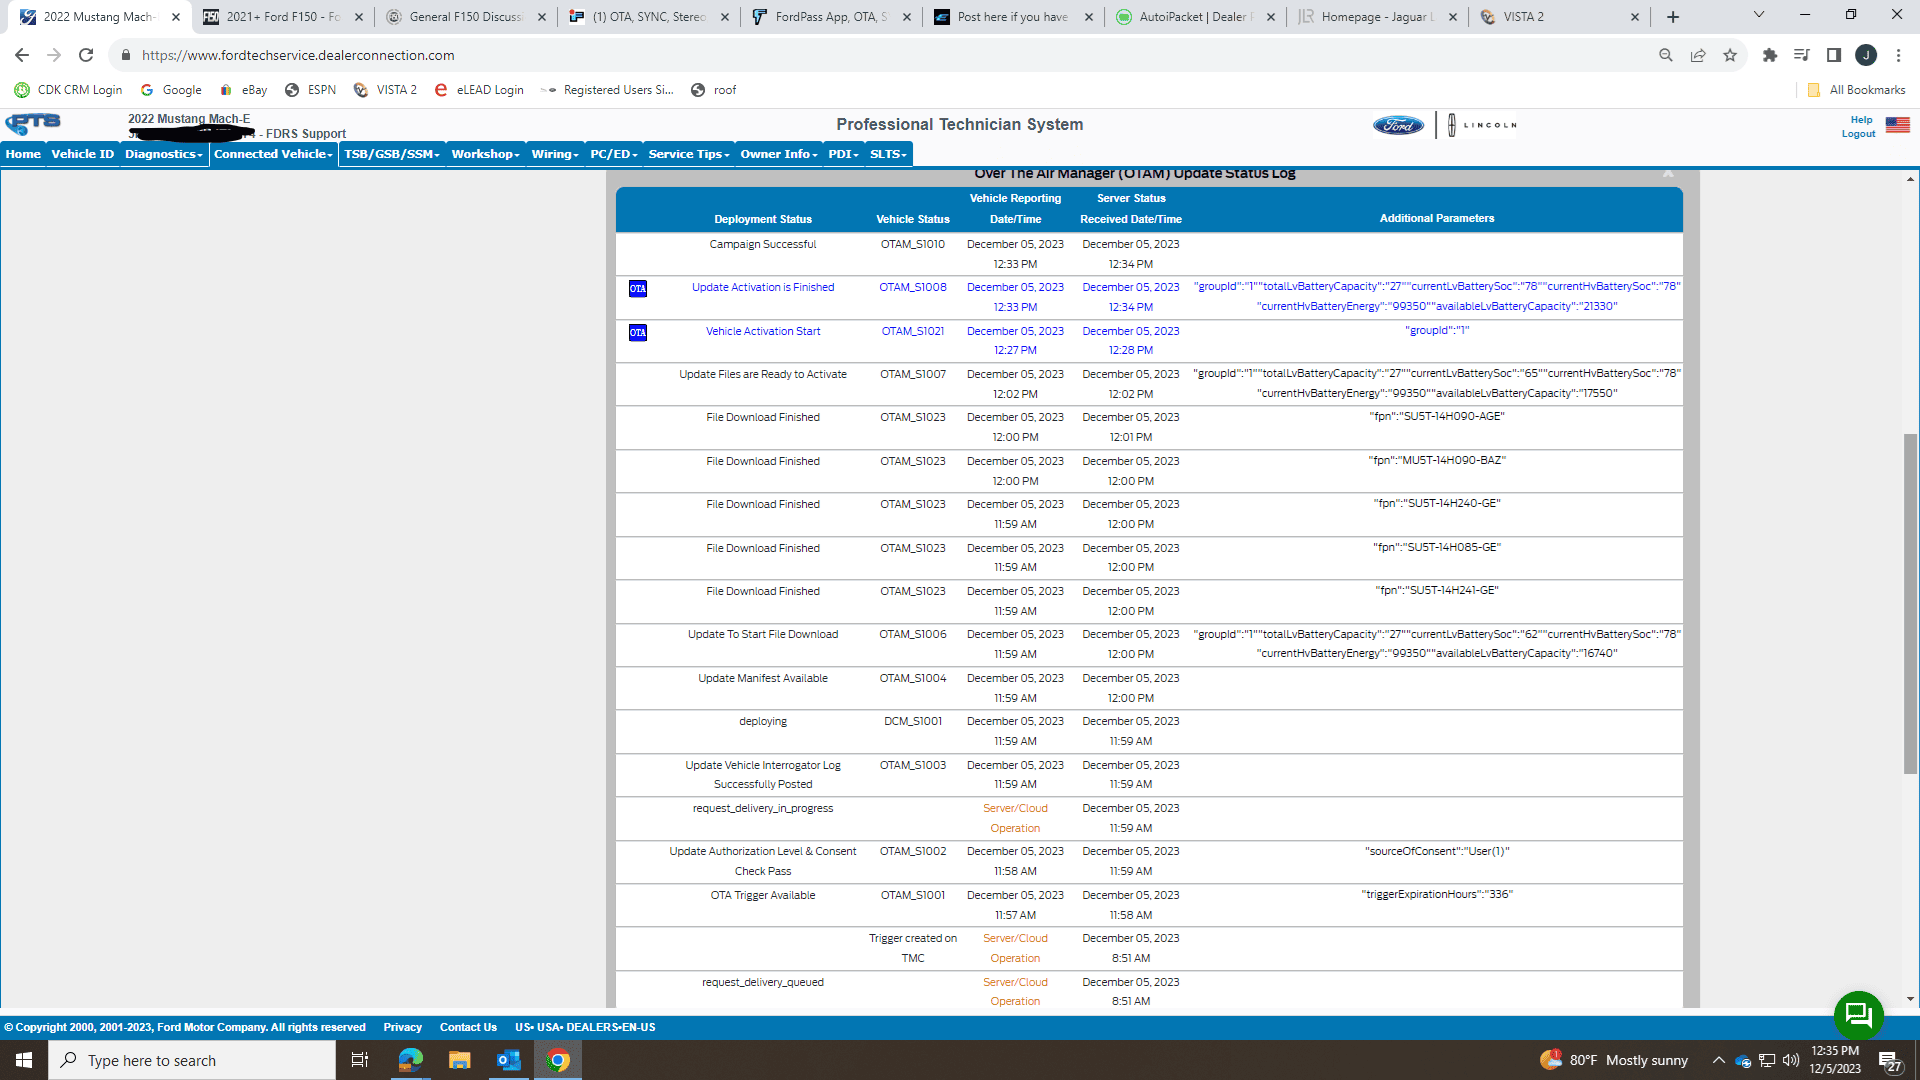
Task: Open the Wiring dropdown menu
Action: 555,154
